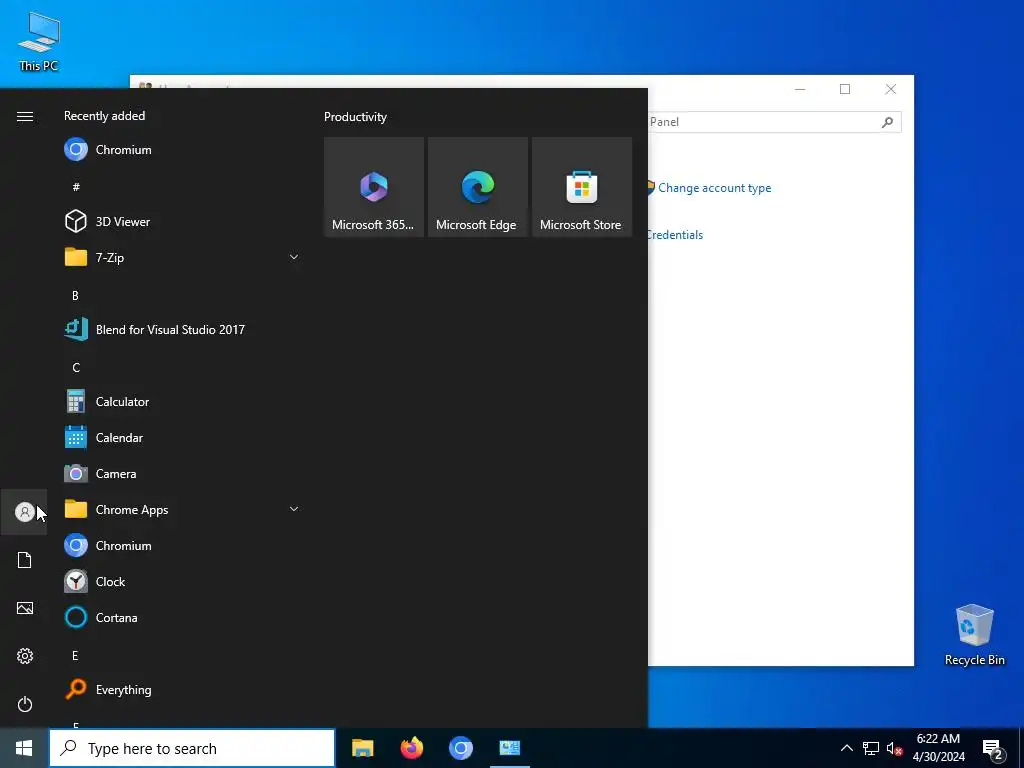Open Chromium under section C
The height and width of the screenshot is (768, 1024).
click(182, 545)
